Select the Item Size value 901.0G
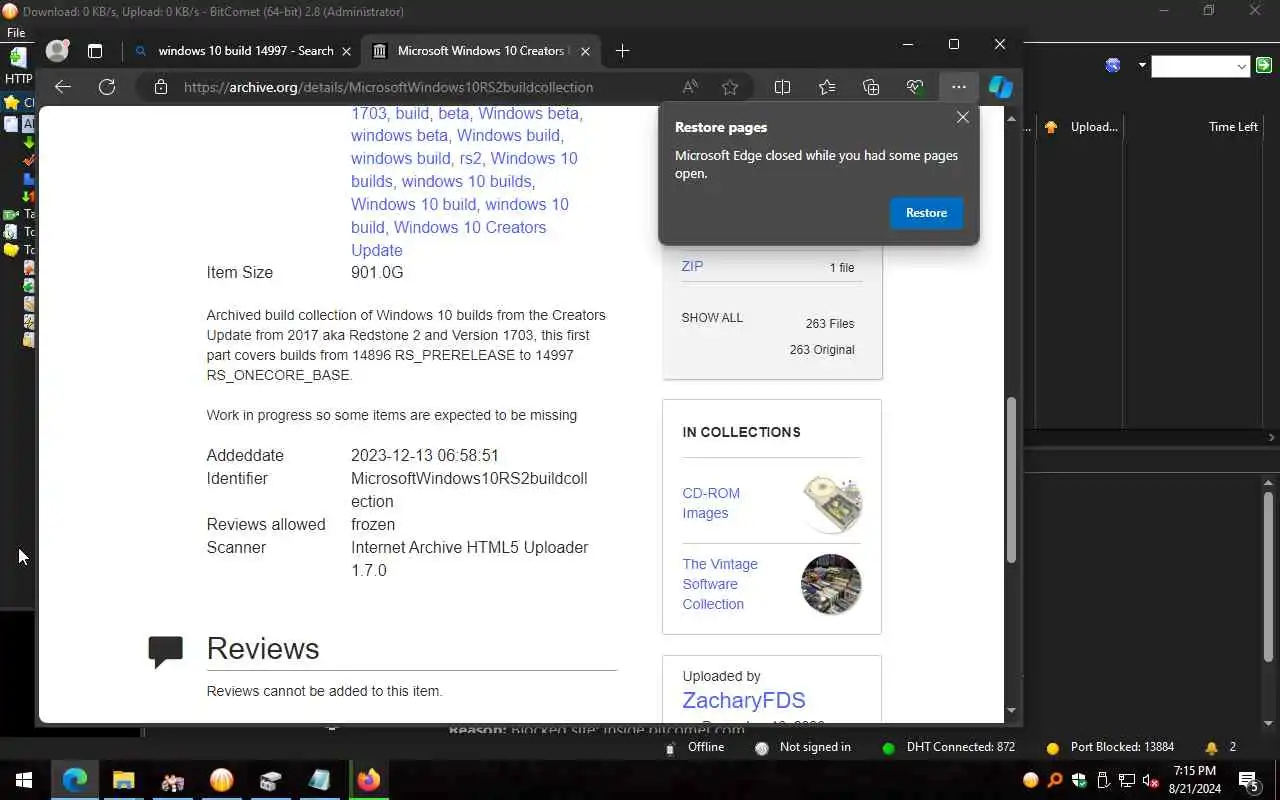Viewport: 1280px width, 800px height. tap(377, 272)
